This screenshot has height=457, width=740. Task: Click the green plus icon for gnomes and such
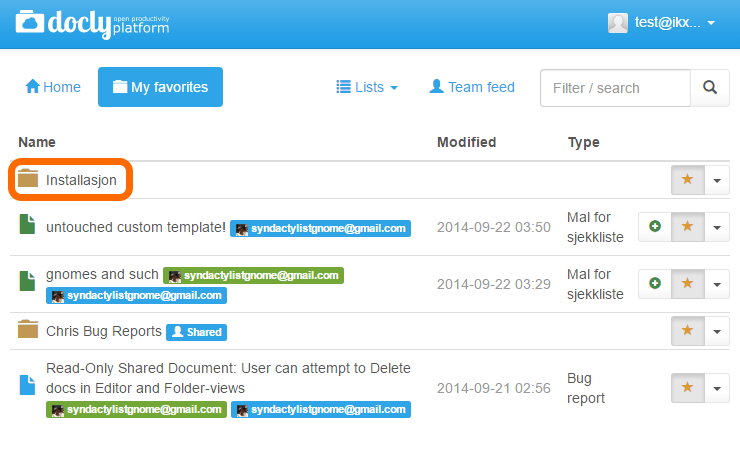point(655,283)
